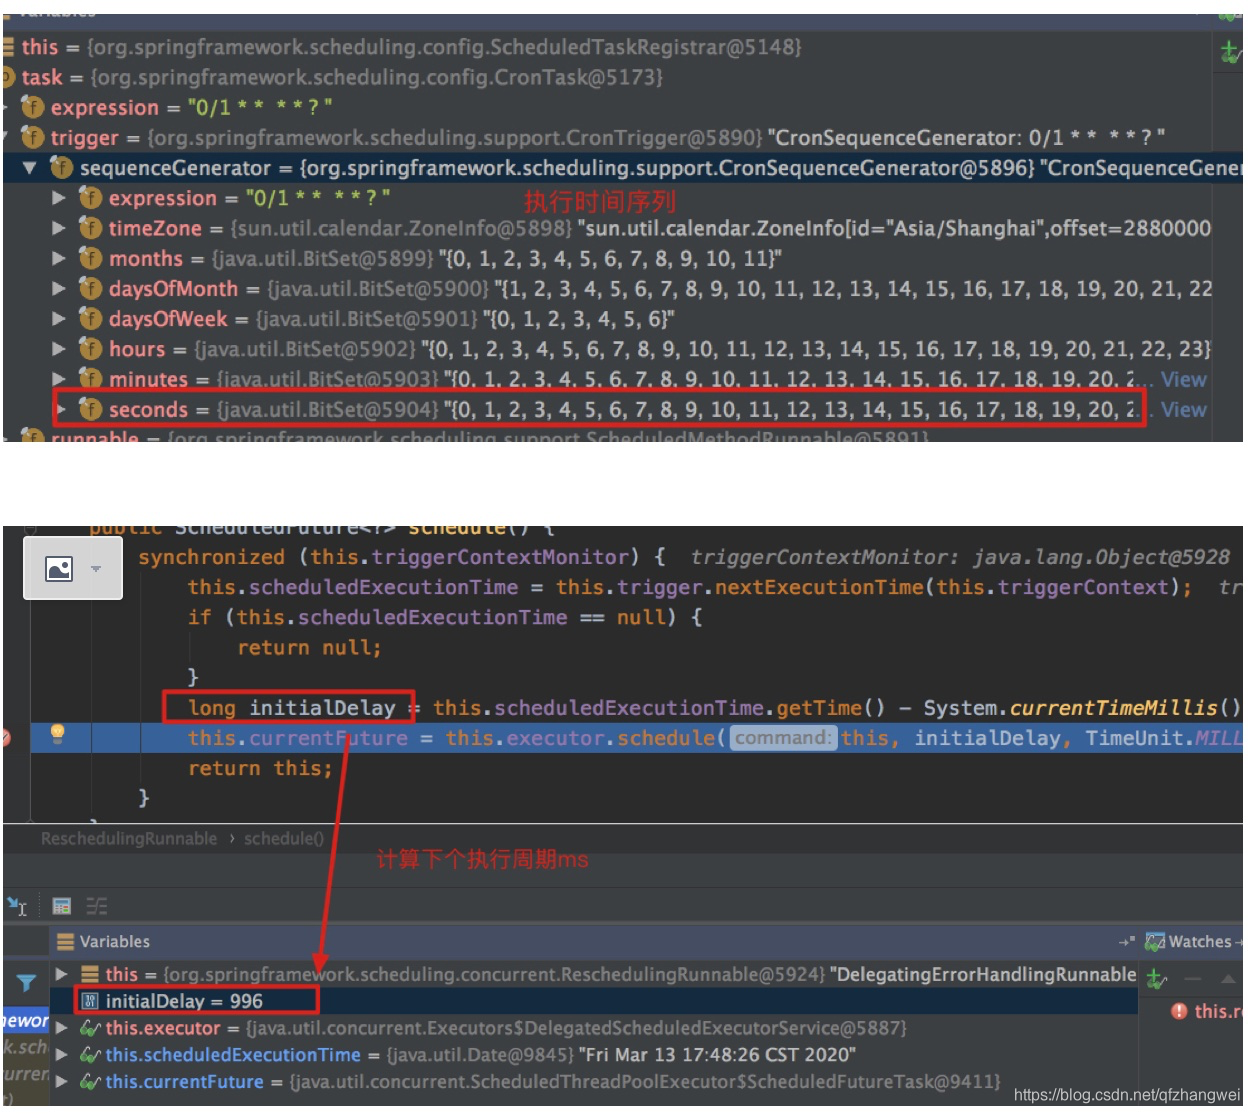Viewport: 1250px width, 1114px height.
Task: Add a new watch with the green plus icon
Action: [x=1153, y=978]
